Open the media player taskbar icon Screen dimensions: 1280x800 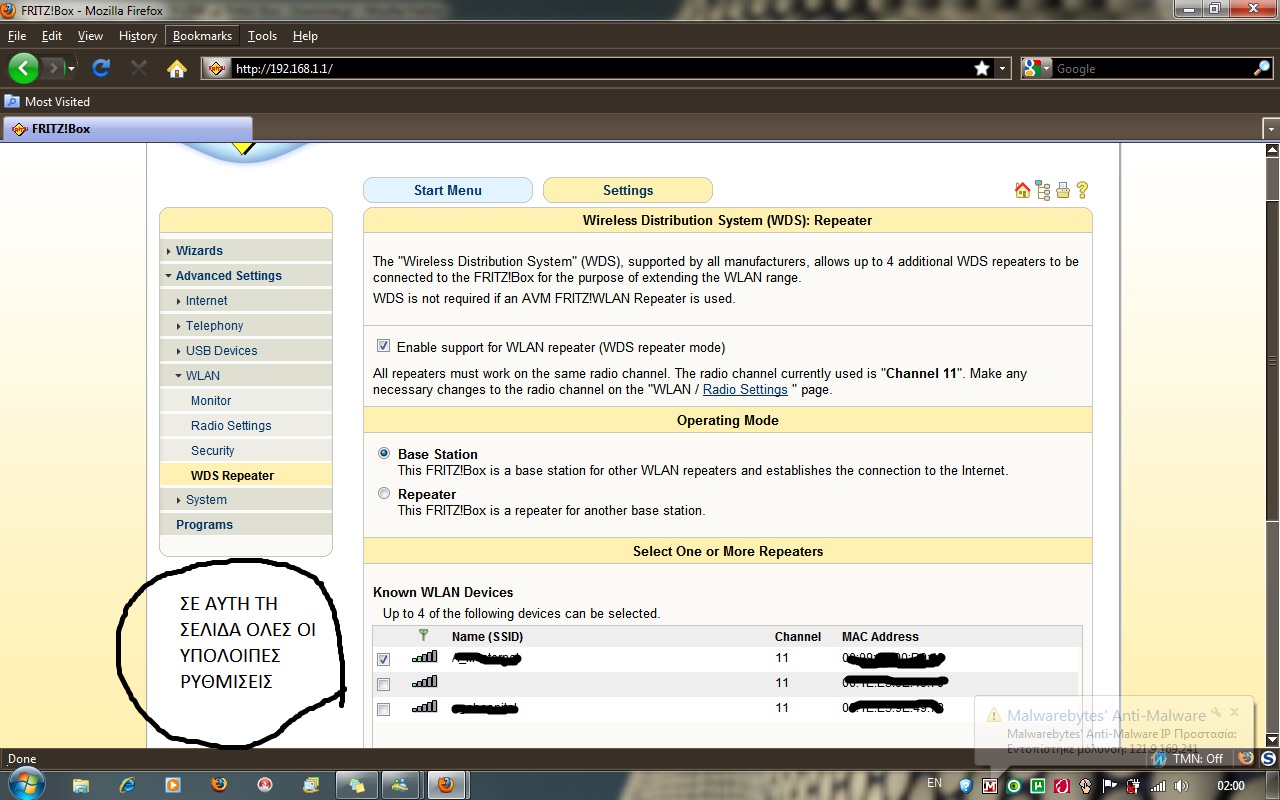(173, 785)
